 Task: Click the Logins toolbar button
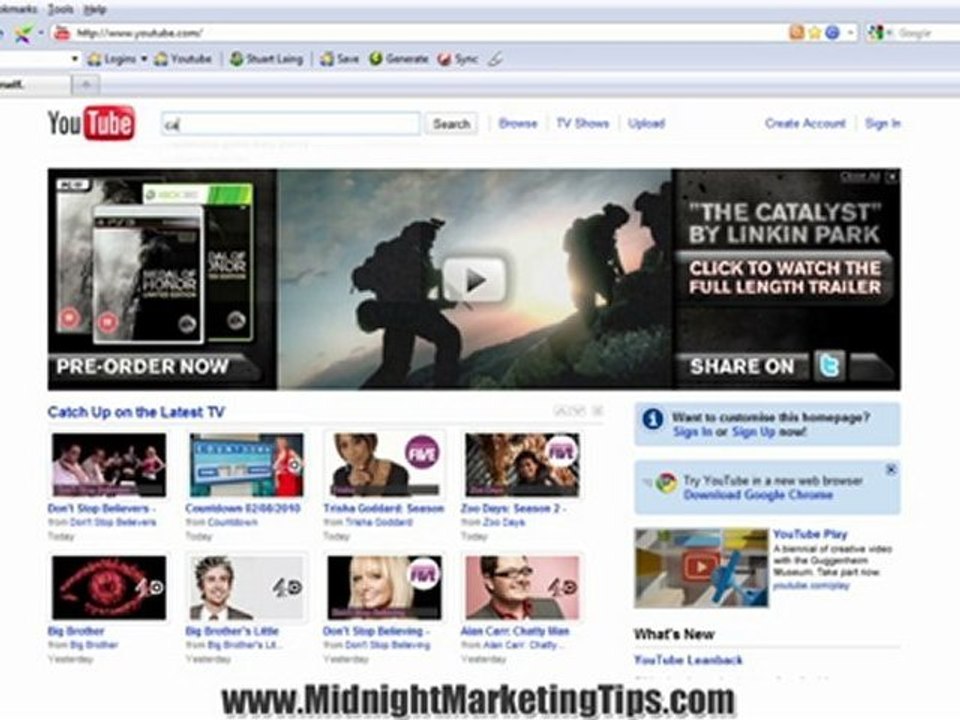point(112,59)
